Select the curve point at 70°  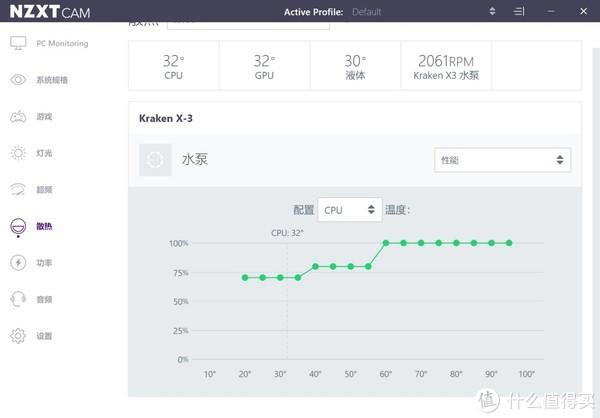pyautogui.click(x=421, y=243)
